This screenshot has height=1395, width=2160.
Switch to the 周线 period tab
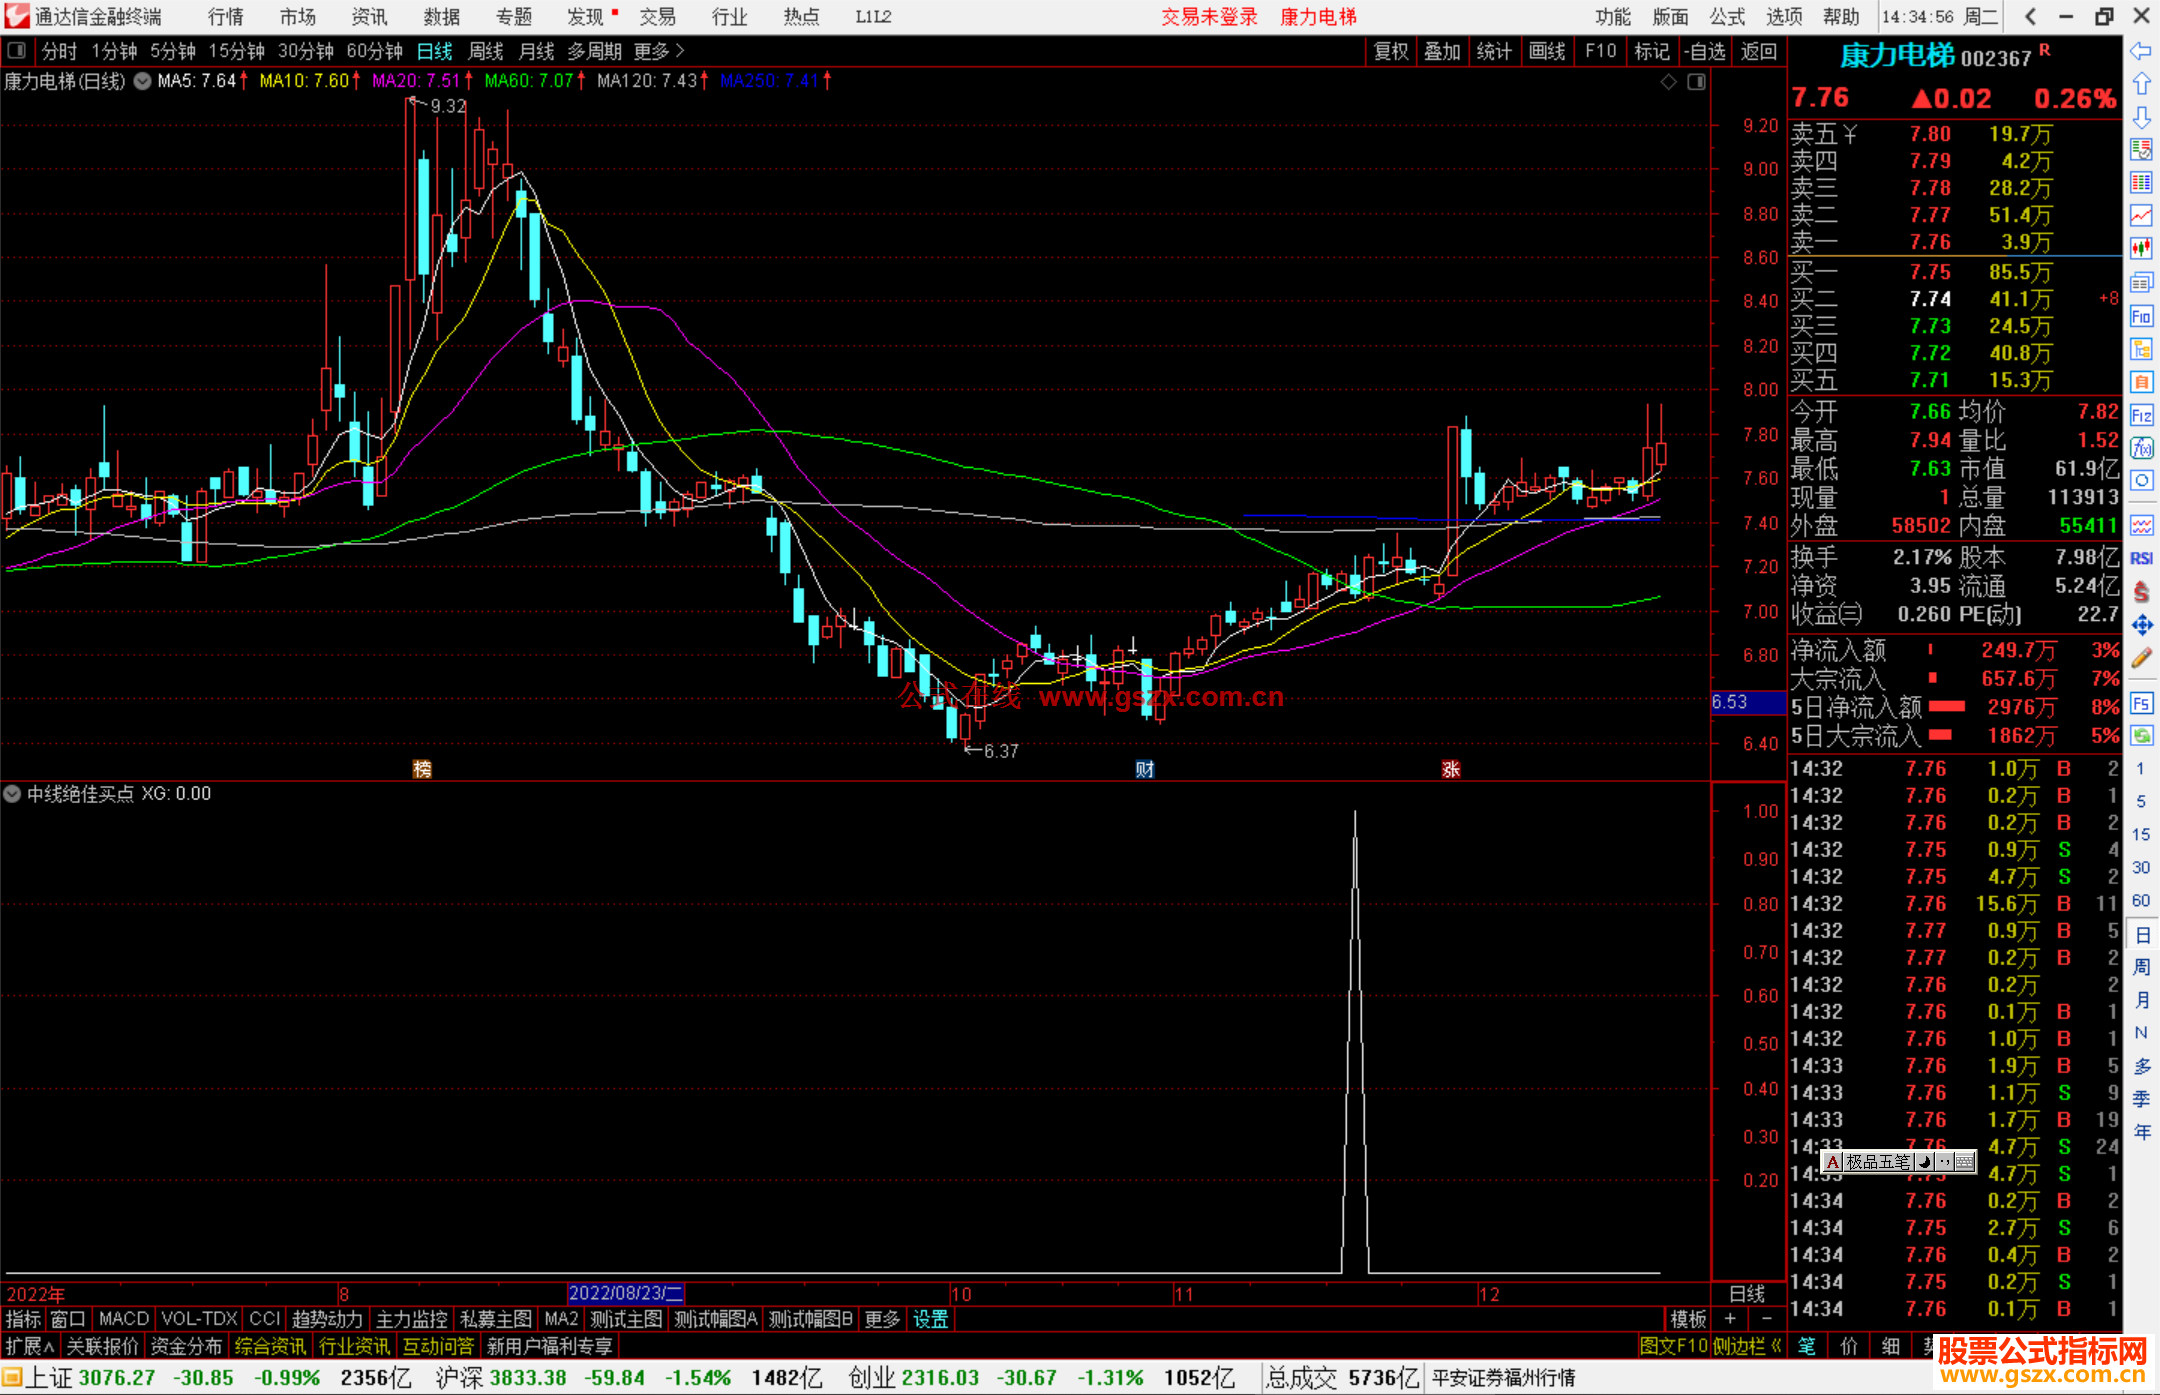pos(486,51)
